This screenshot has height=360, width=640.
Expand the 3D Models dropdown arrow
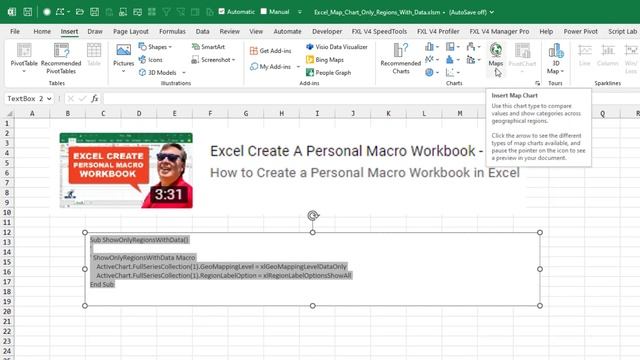point(184,73)
